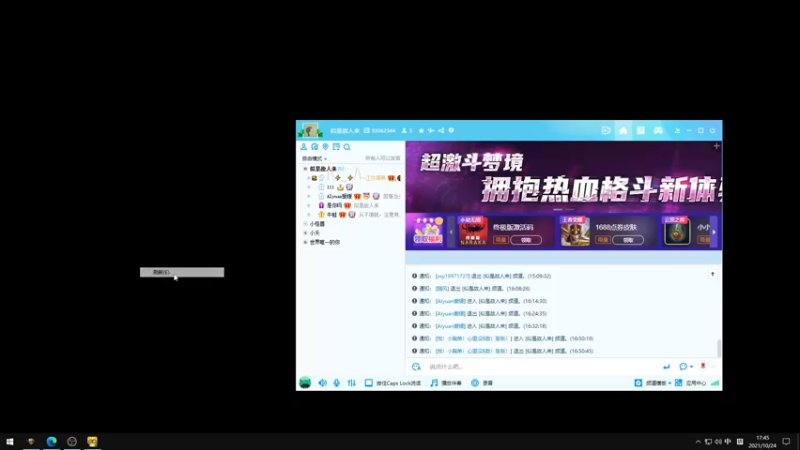The width and height of the screenshot is (800, 450).
Task: Click the chat message input field
Action: coord(541,366)
